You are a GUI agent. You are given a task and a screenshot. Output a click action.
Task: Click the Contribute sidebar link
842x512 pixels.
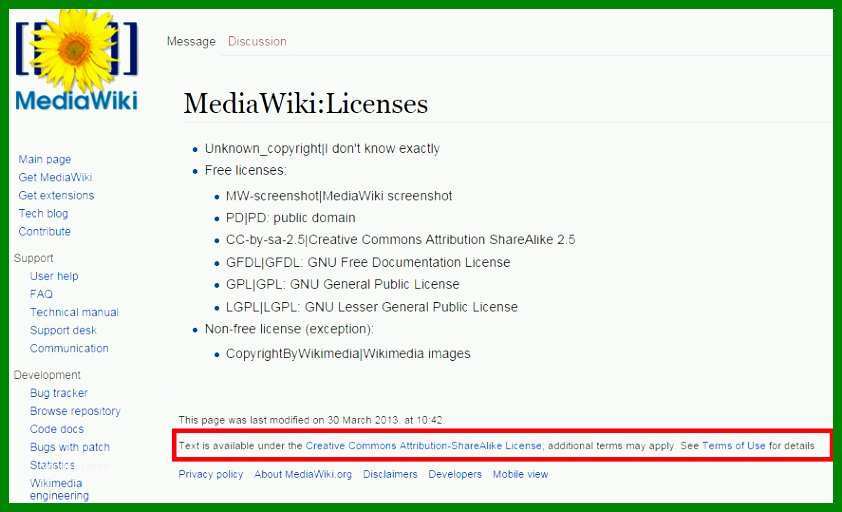(x=45, y=232)
